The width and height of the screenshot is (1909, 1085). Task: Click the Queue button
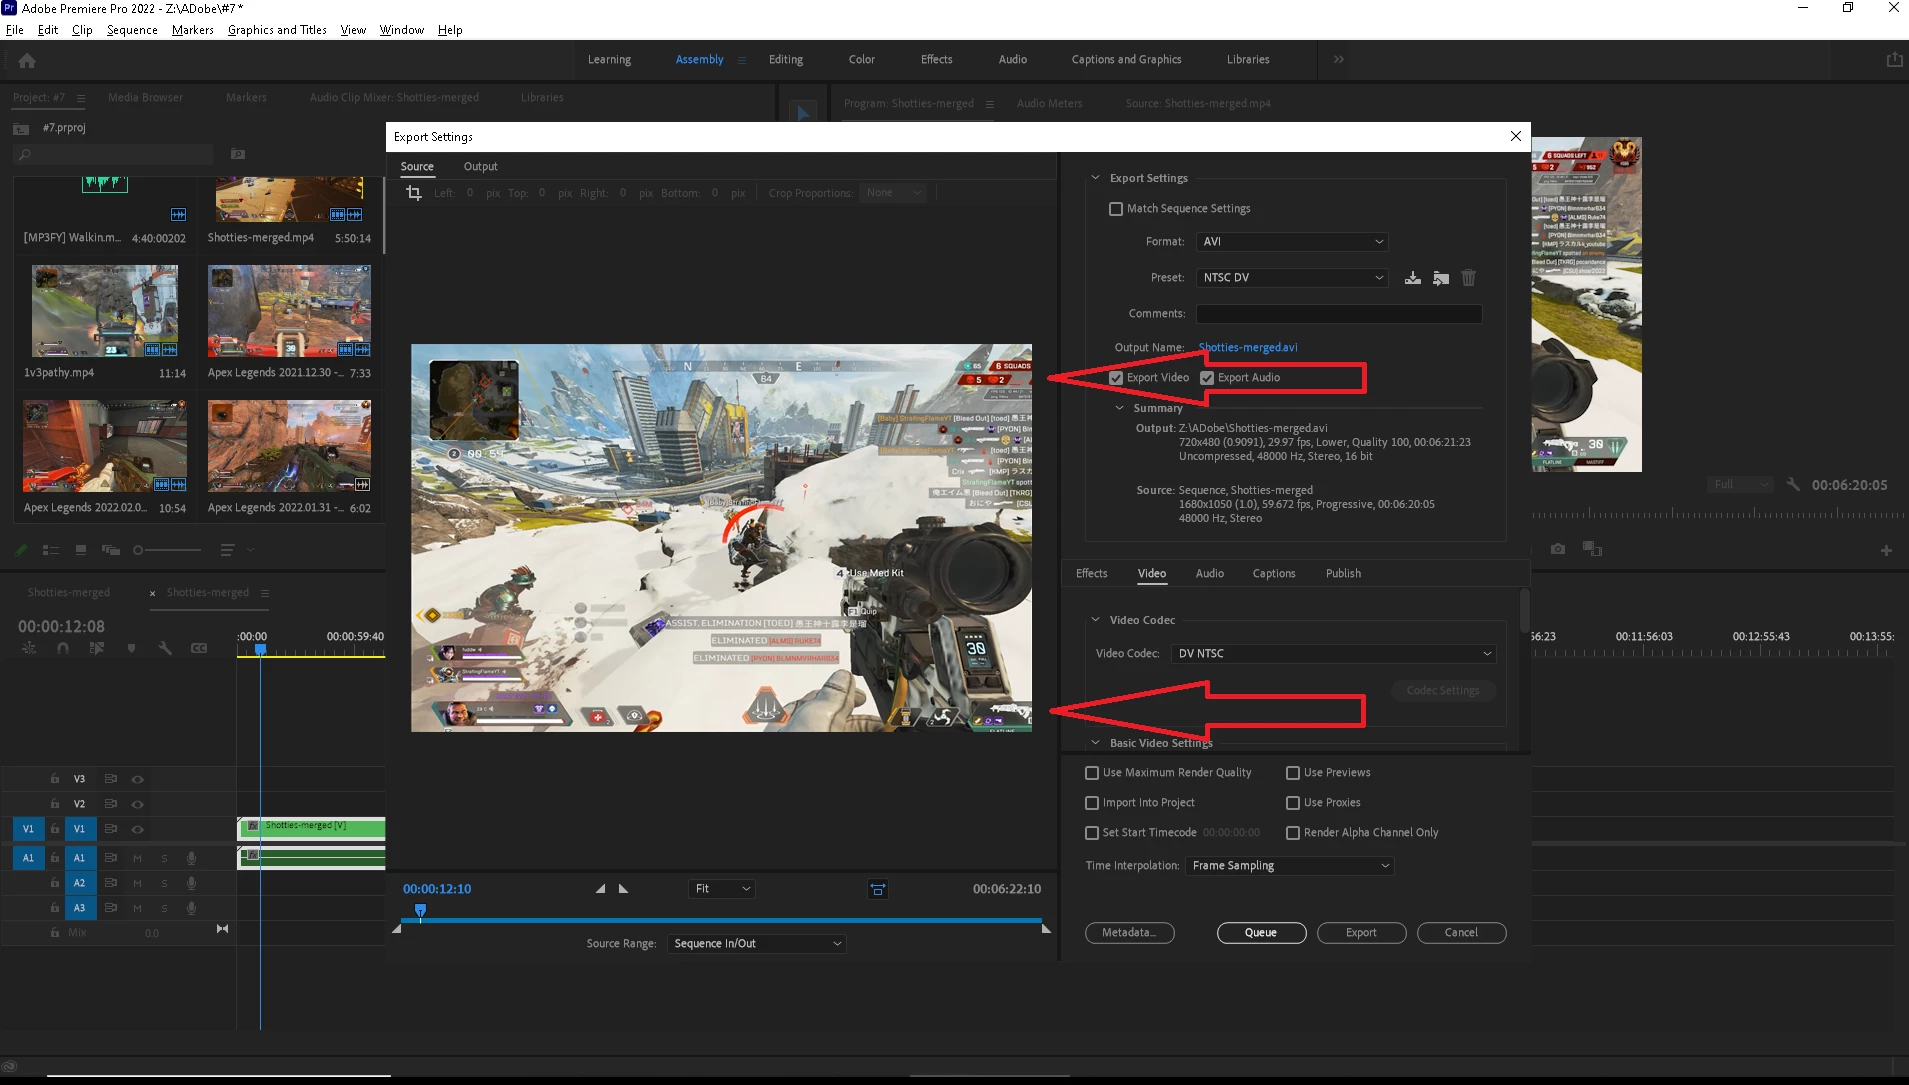point(1261,933)
